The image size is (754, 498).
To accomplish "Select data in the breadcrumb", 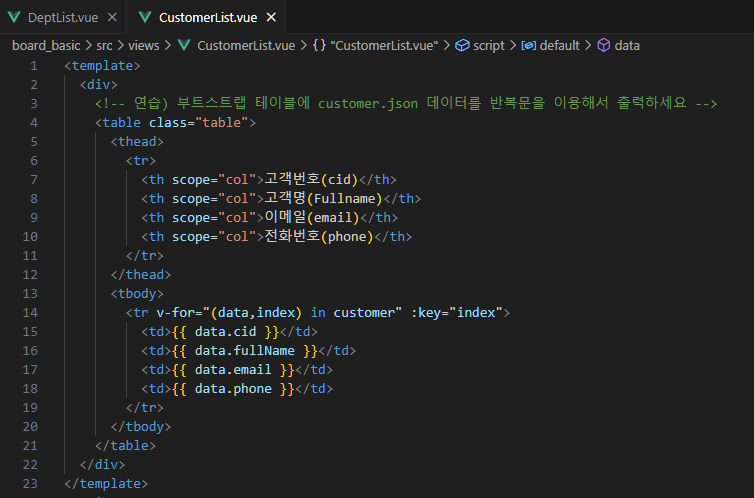I will [627, 46].
